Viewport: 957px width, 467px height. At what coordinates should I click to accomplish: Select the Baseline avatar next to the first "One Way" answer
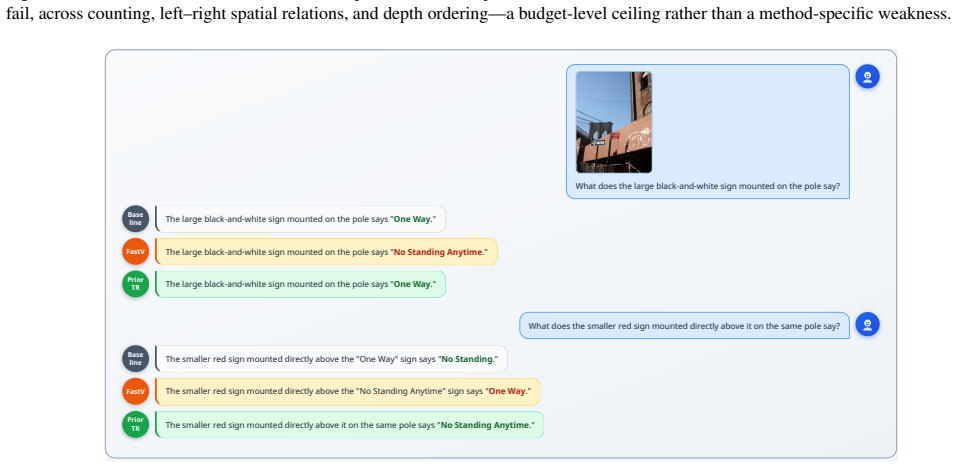135,219
